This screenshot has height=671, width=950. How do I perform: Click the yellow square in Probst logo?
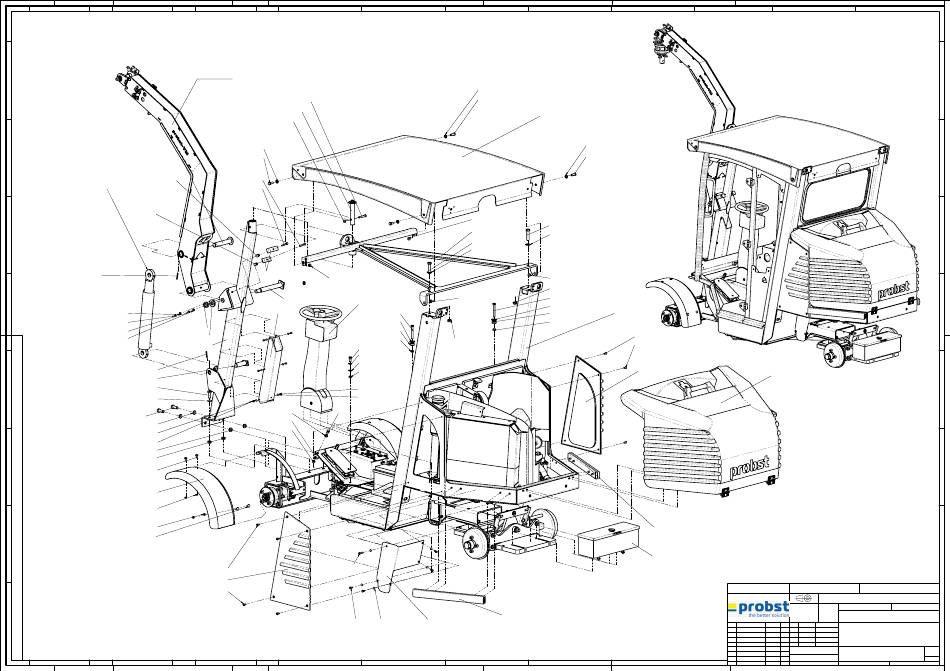point(732,607)
